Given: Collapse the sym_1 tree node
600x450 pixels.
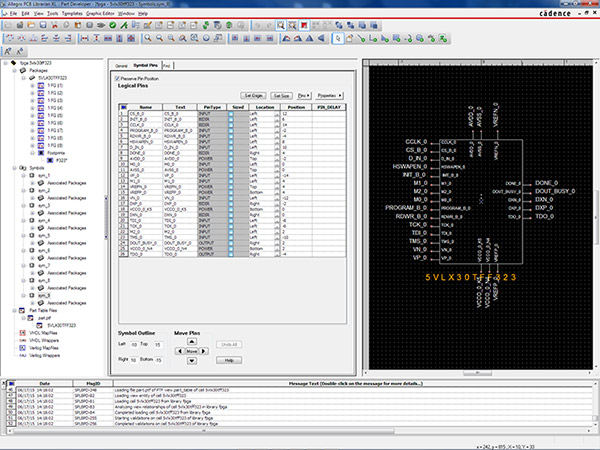Looking at the screenshot, I should coord(24,175).
